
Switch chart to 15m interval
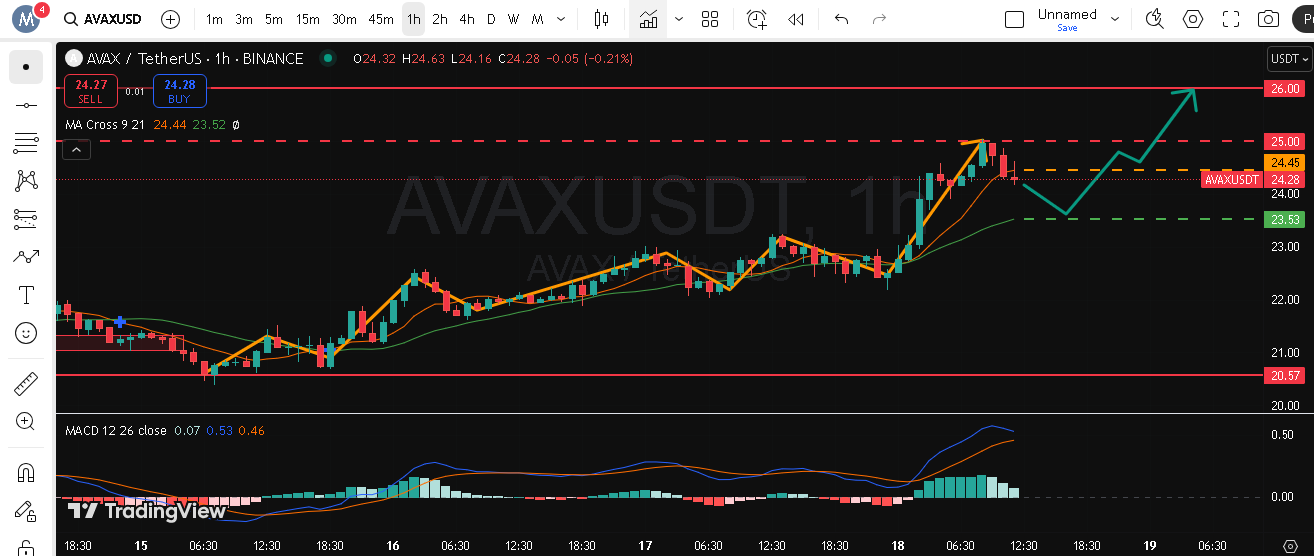[x=308, y=19]
